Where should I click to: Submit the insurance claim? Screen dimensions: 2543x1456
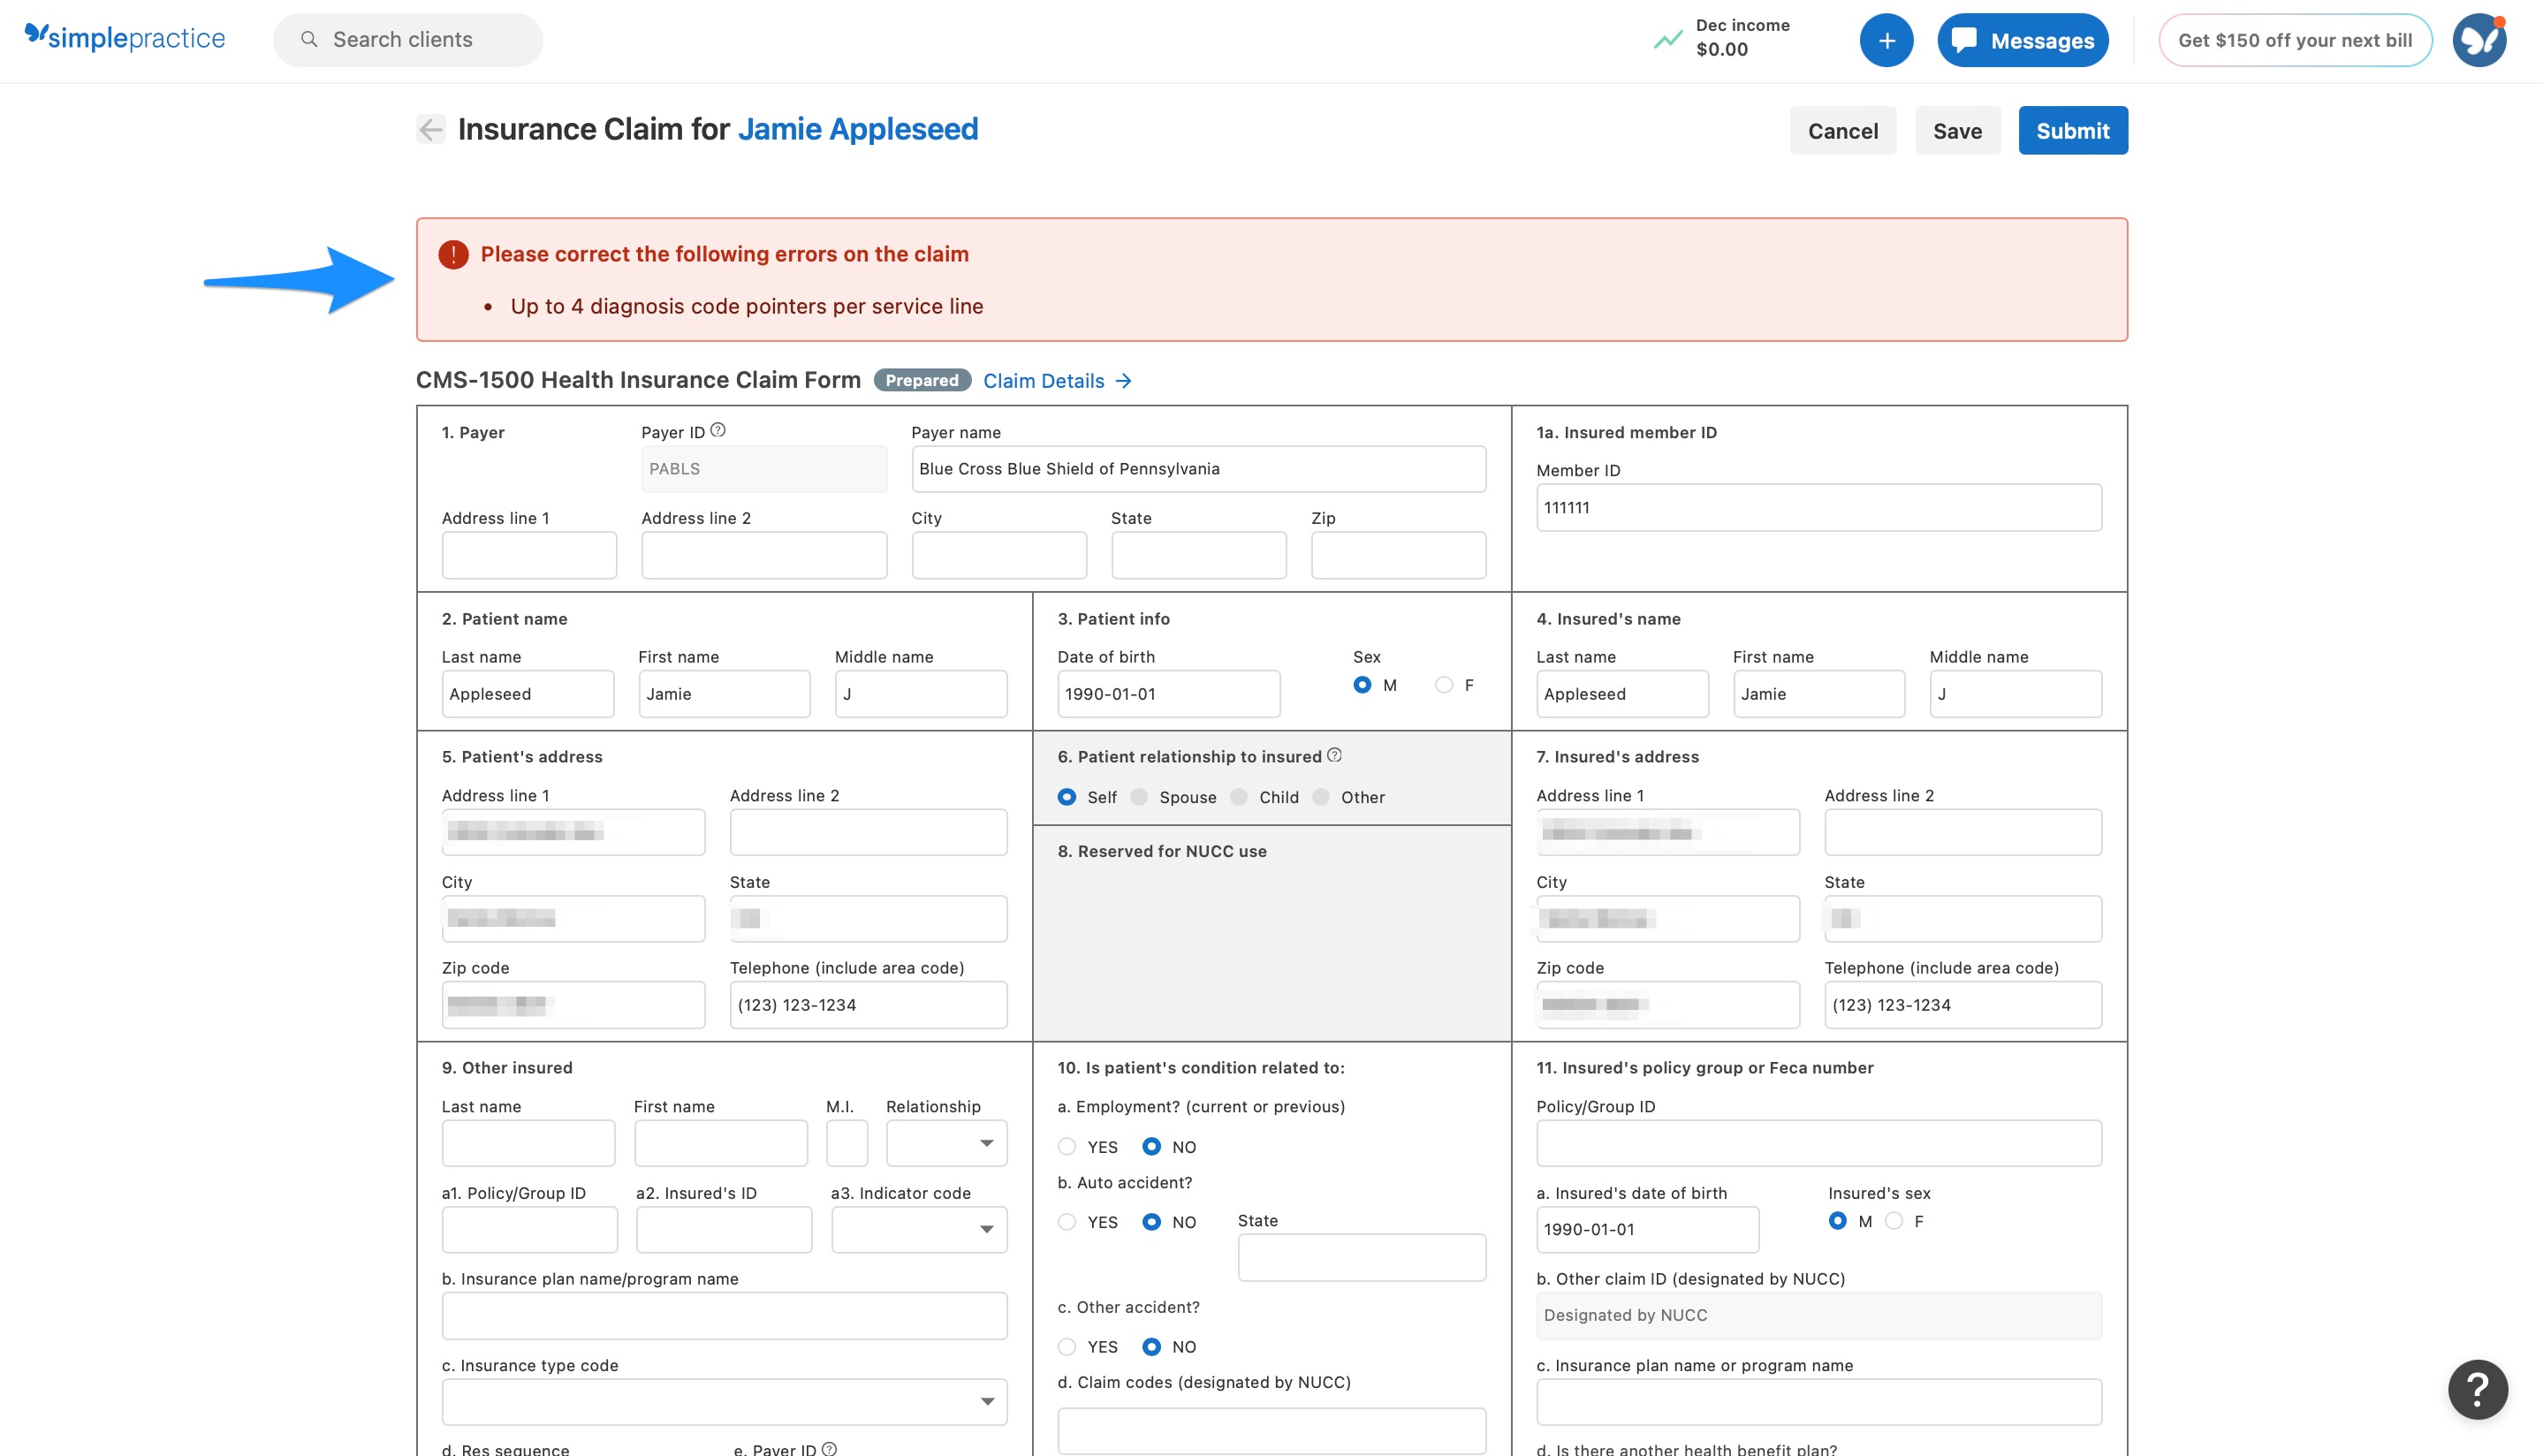tap(2072, 130)
